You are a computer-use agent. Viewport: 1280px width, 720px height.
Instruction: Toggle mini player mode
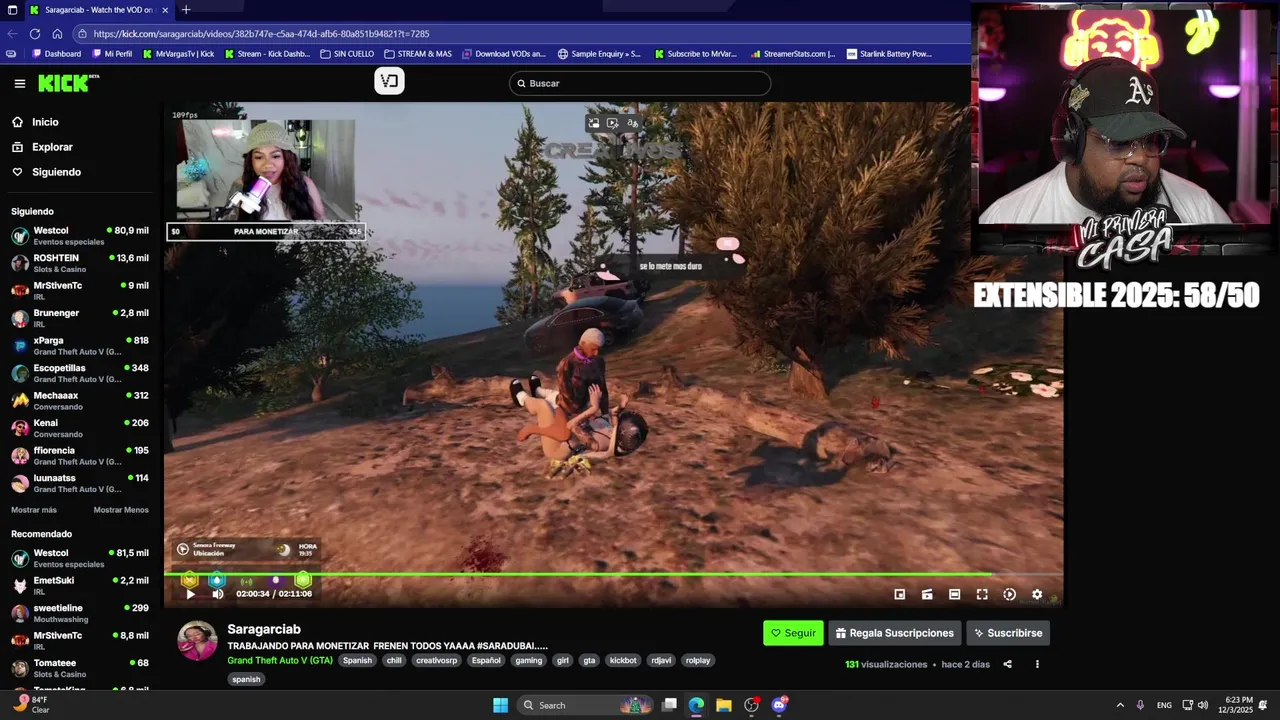pos(899,594)
